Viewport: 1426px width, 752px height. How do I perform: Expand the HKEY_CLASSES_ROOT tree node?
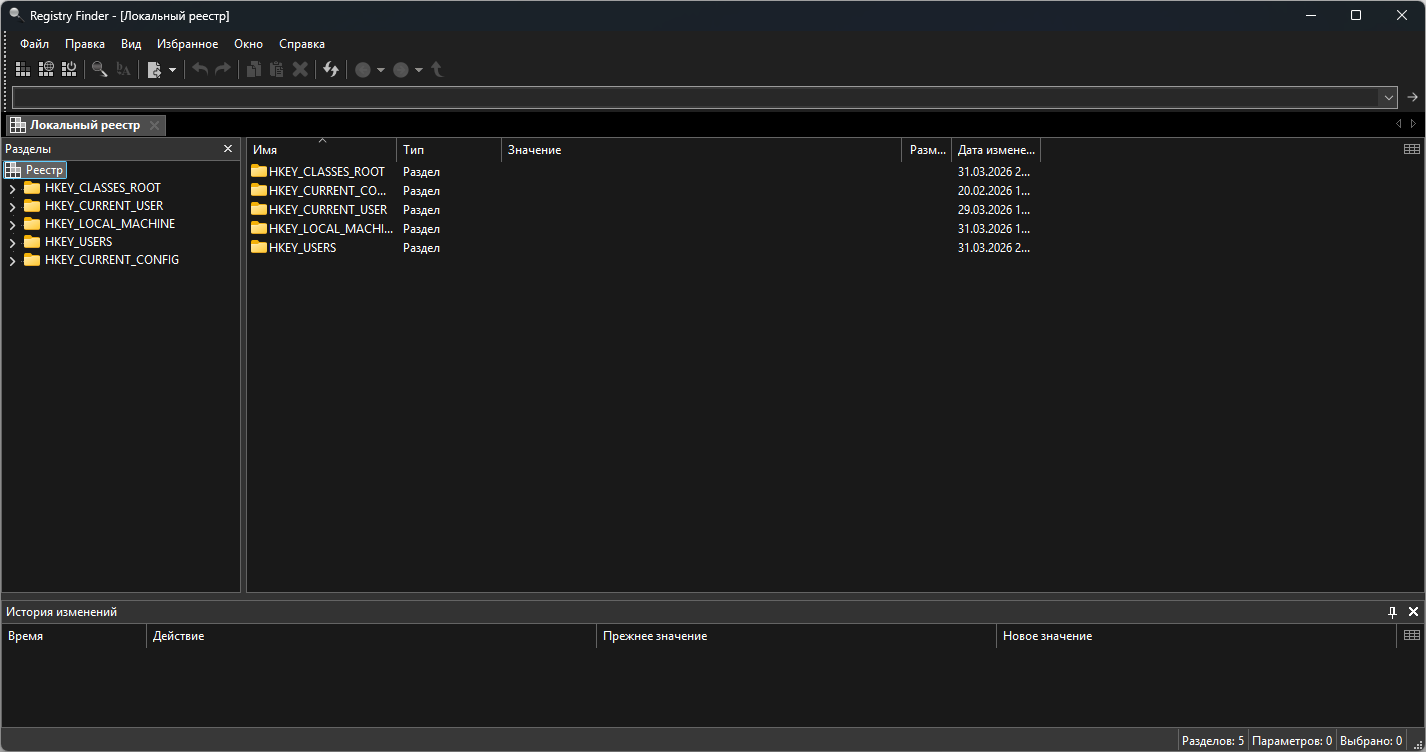click(x=12, y=188)
